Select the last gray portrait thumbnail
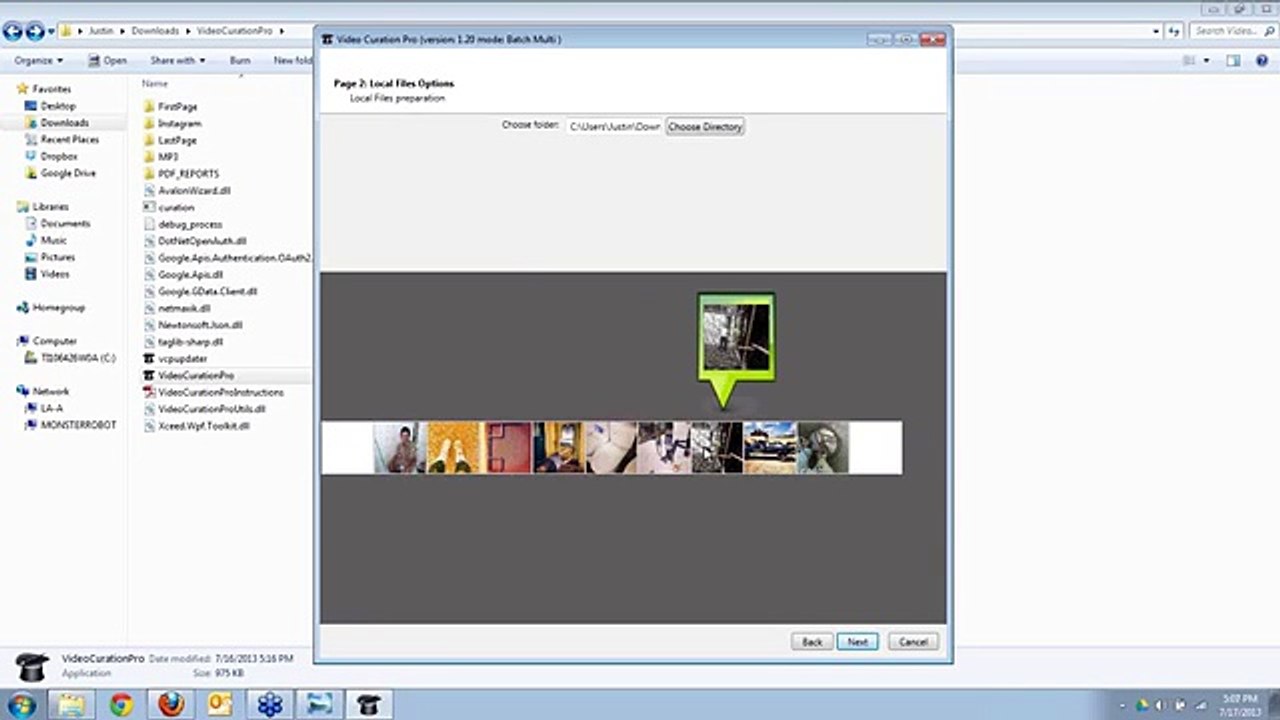This screenshot has width=1280, height=720. pos(823,447)
